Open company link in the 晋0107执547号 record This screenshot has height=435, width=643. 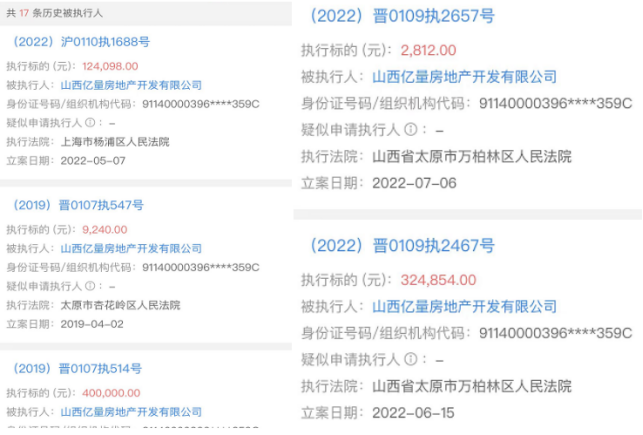point(131,248)
